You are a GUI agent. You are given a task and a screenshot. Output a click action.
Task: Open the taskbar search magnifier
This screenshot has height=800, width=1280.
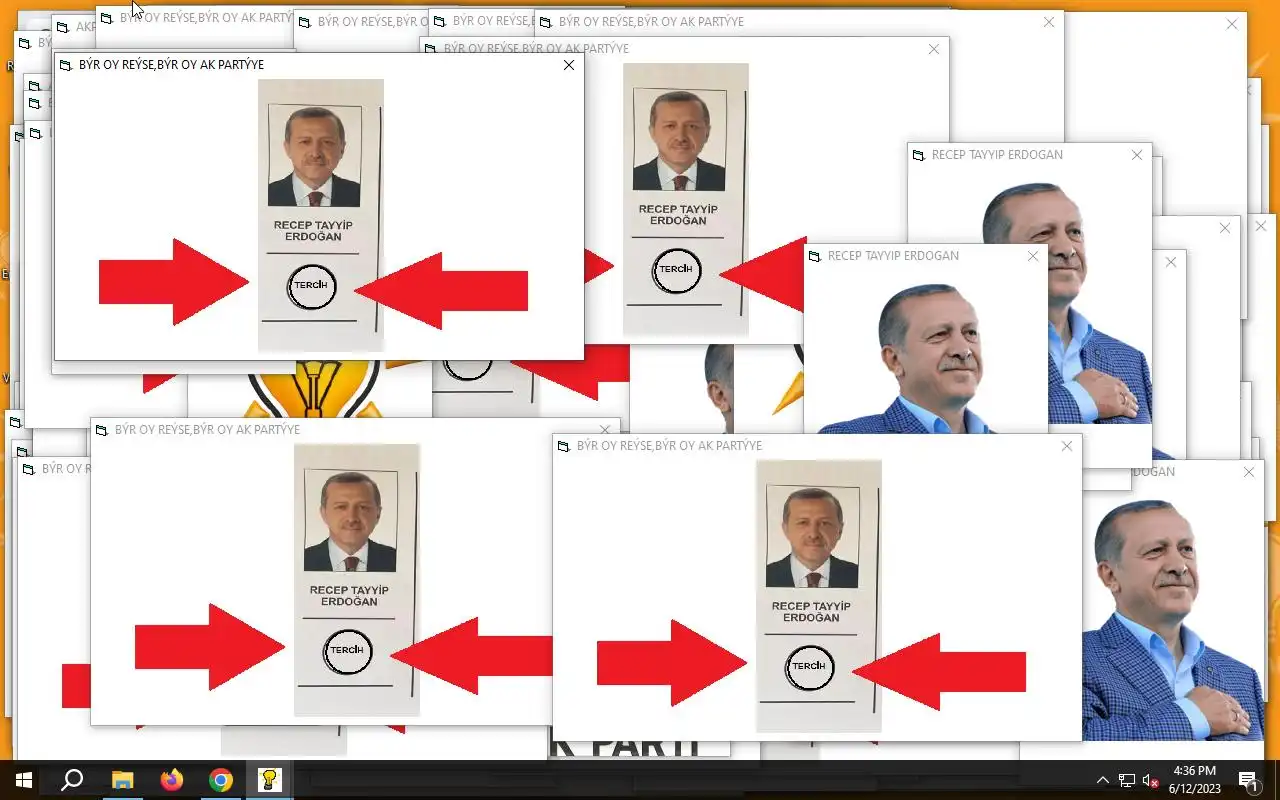(x=72, y=780)
